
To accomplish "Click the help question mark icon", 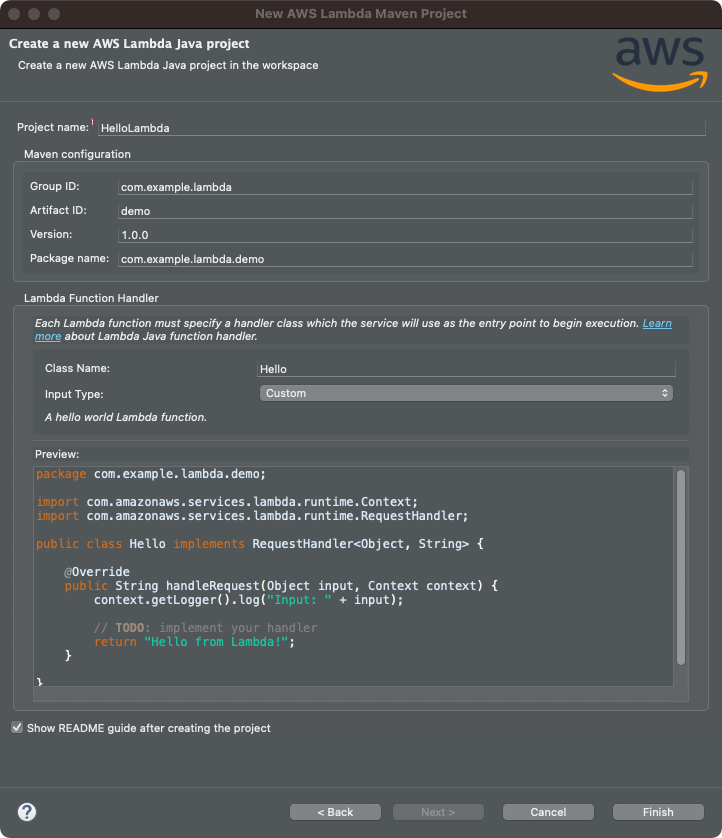I will pyautogui.click(x=27, y=812).
